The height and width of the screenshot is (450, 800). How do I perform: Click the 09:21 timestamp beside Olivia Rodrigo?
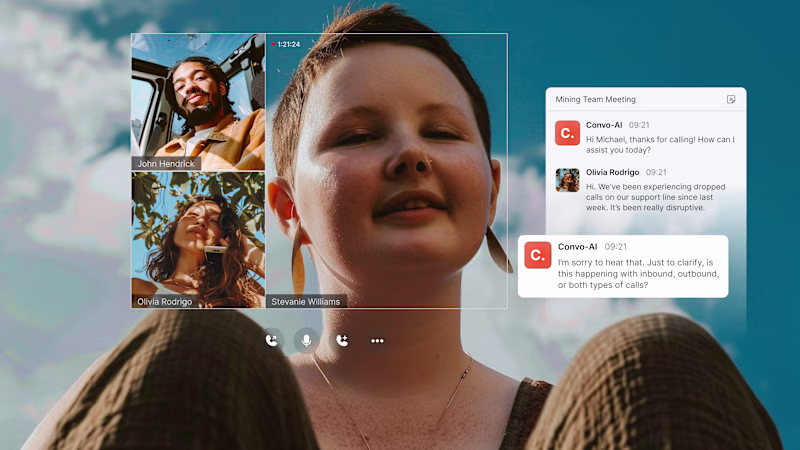click(x=656, y=172)
